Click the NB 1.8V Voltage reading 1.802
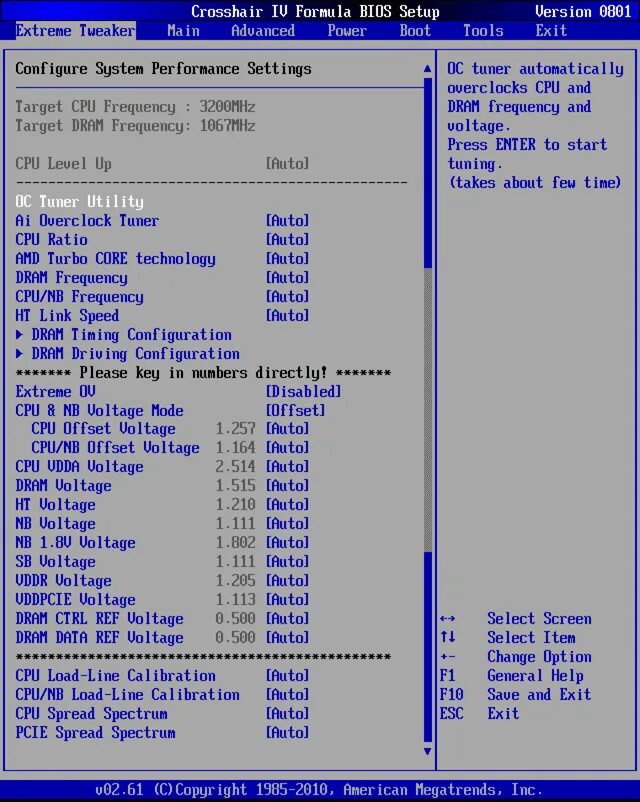 click(235, 542)
